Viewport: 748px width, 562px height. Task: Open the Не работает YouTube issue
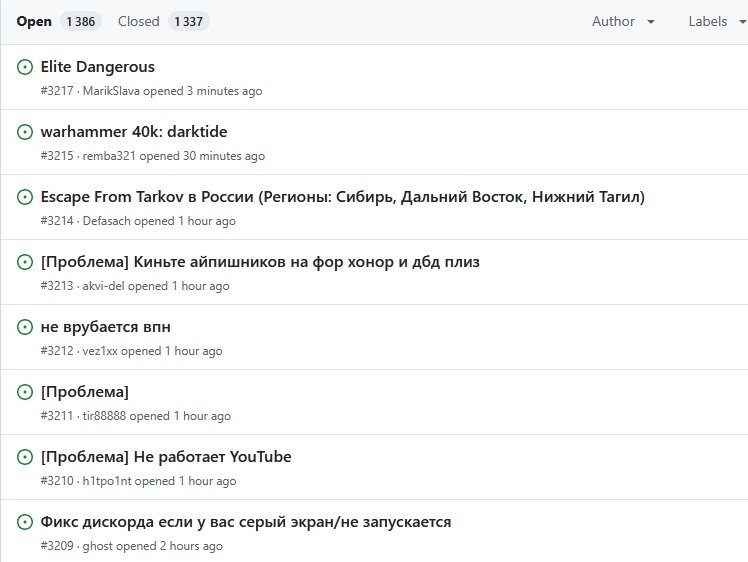[x=166, y=457]
